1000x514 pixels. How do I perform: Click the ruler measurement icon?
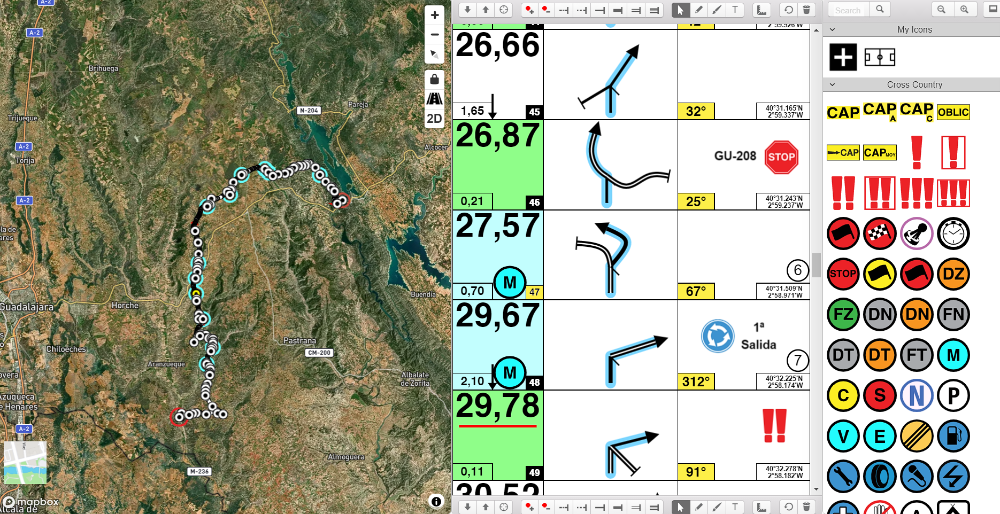point(760,10)
